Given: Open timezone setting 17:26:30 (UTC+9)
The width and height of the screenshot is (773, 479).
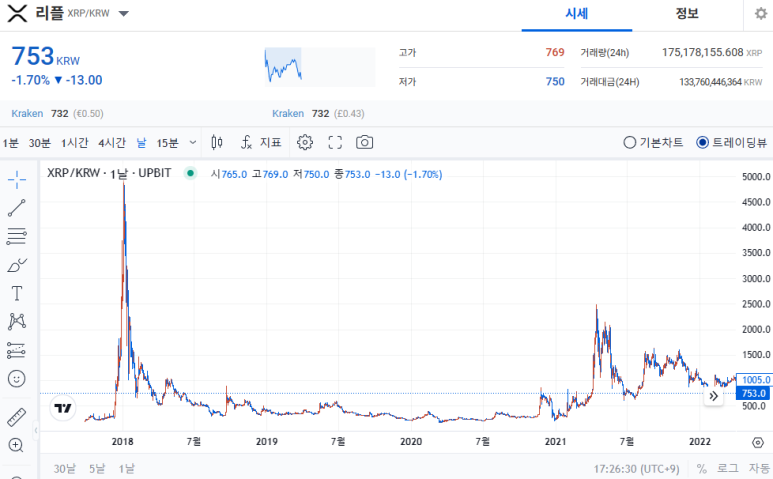Looking at the screenshot, I should pos(636,469).
